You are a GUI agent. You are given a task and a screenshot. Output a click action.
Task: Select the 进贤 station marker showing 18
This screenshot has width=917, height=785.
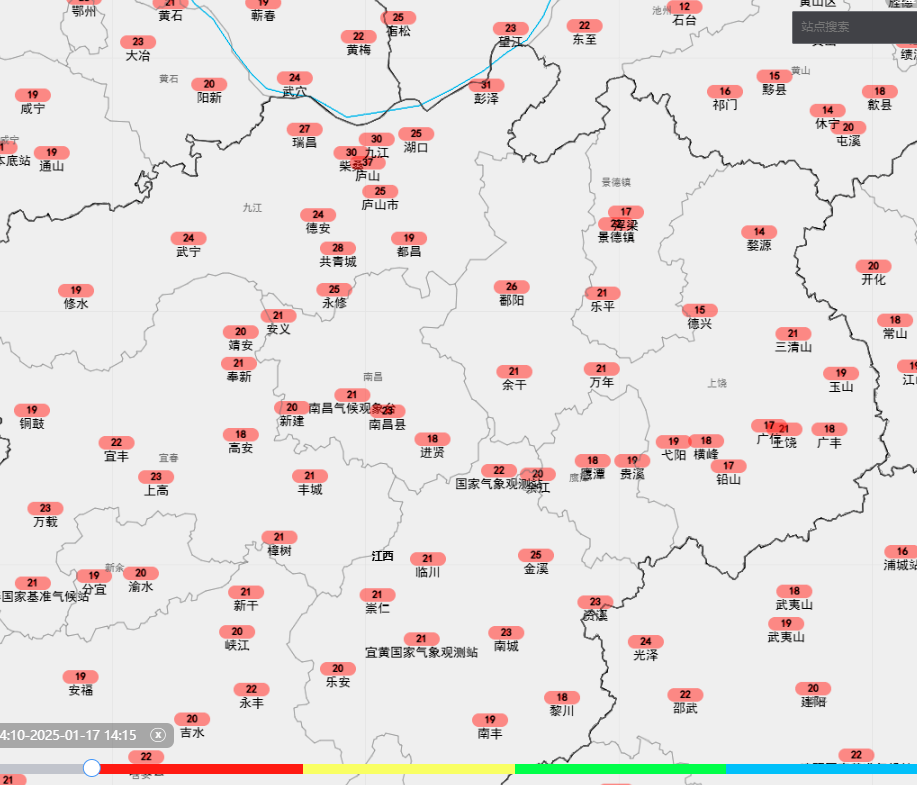[x=432, y=439]
